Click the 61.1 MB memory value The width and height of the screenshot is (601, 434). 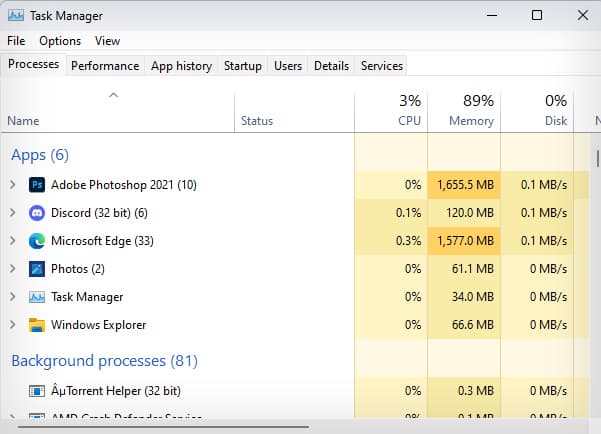tap(473, 269)
